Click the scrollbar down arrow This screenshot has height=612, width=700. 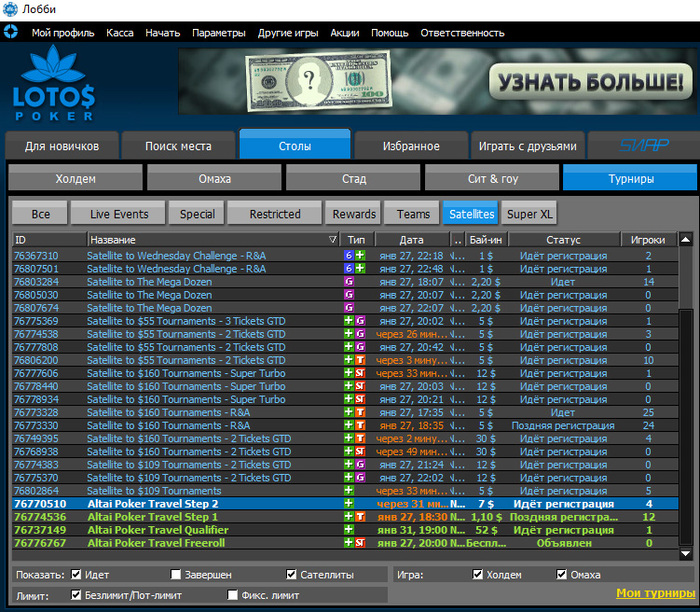(686, 554)
